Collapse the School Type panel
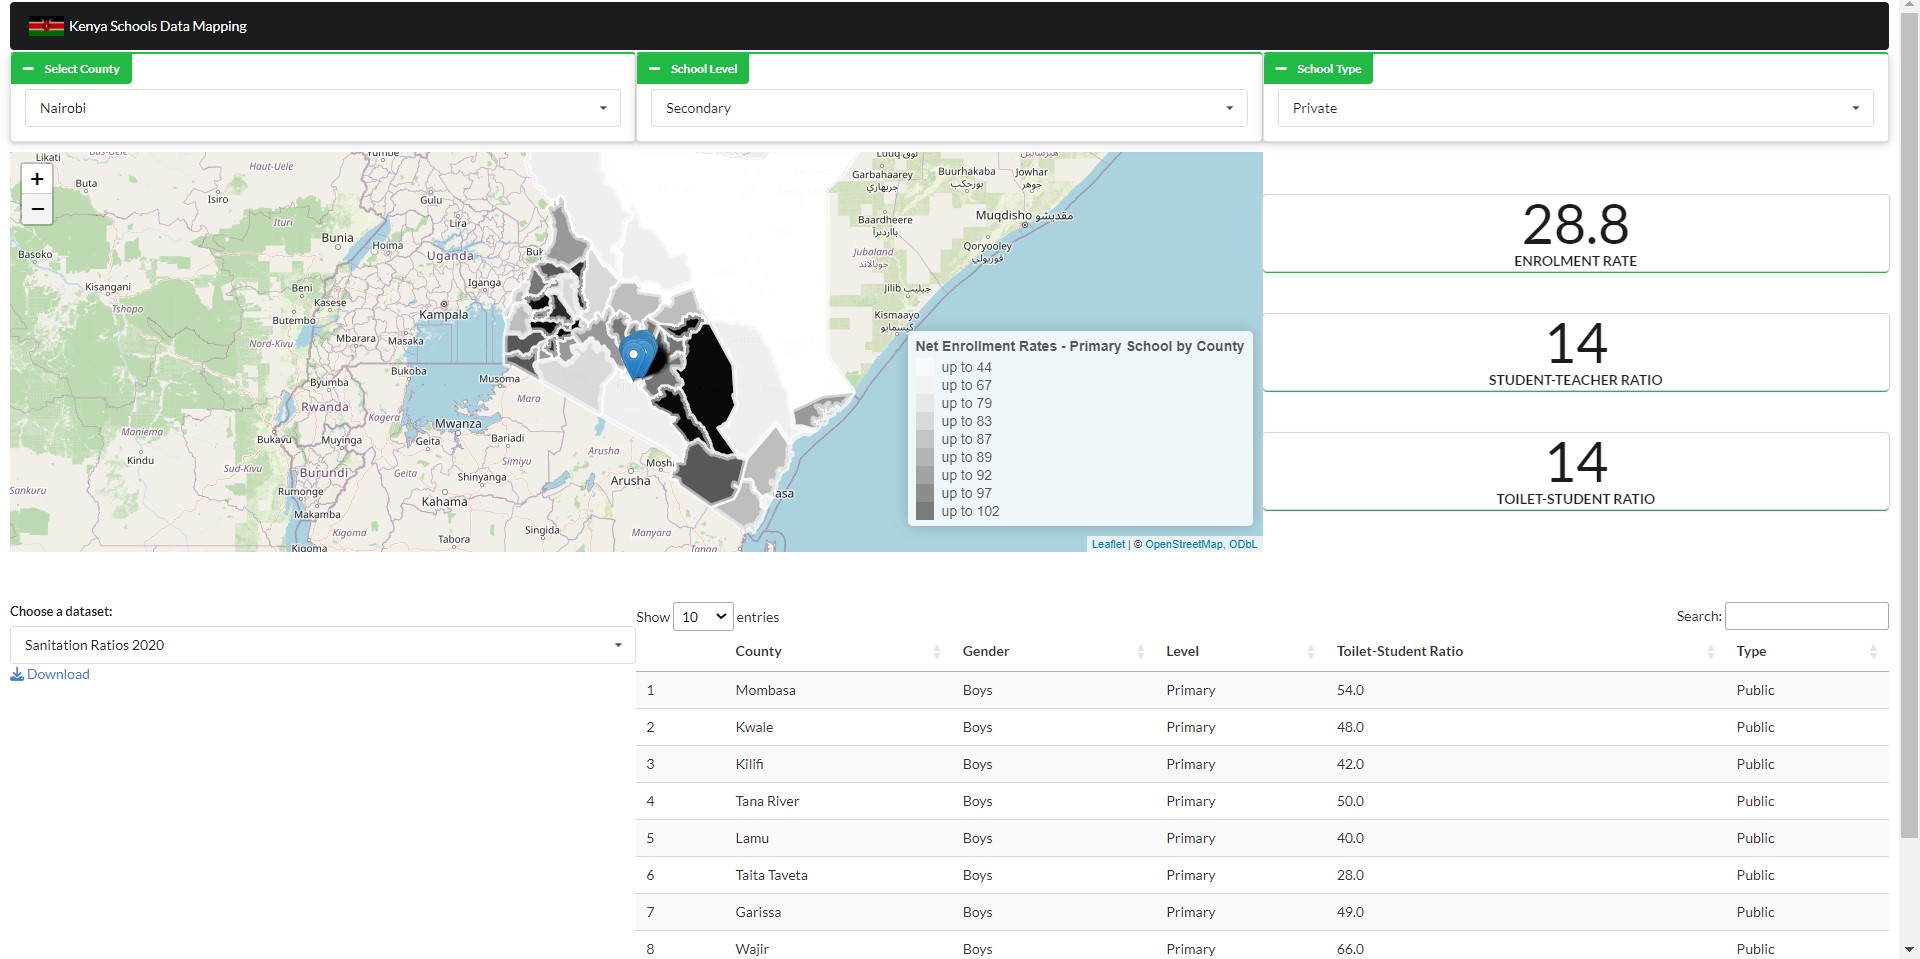The image size is (1920, 959). tap(1281, 69)
